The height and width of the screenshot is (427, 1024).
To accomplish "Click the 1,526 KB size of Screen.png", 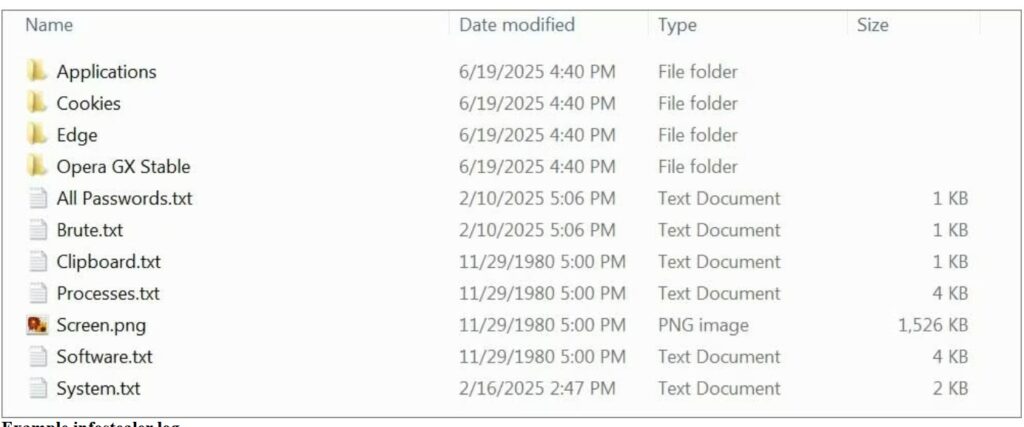I will click(x=933, y=325).
